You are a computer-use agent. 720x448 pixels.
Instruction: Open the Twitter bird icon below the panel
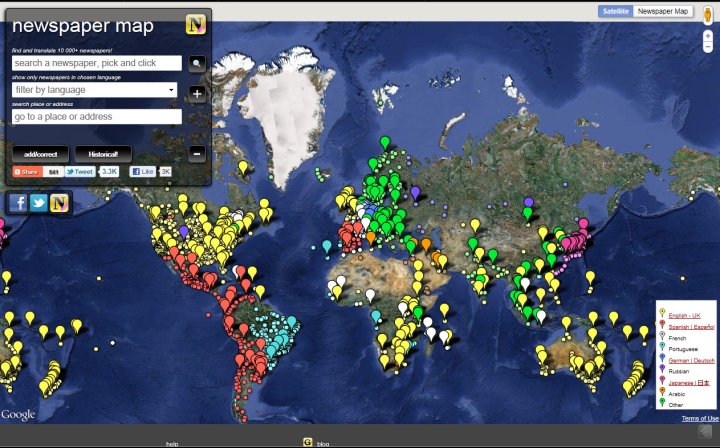point(39,202)
